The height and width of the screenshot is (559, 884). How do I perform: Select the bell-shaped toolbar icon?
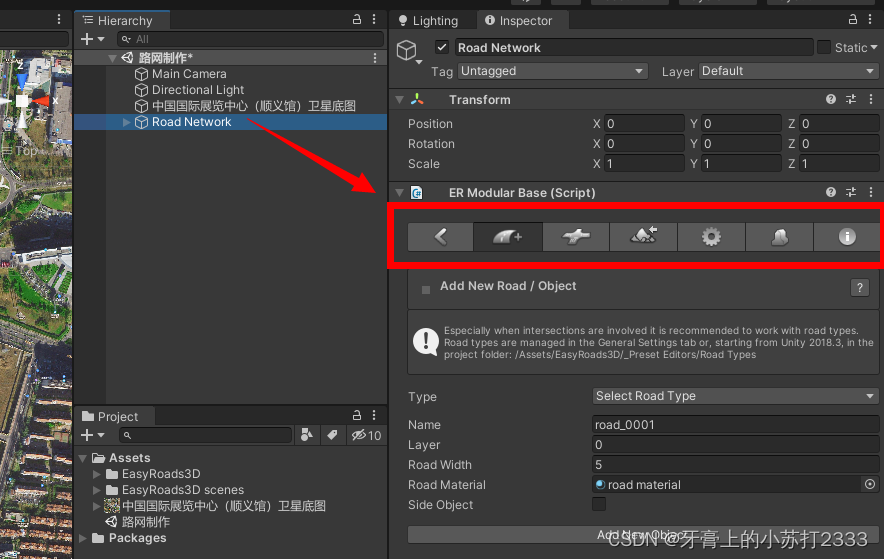pyautogui.click(x=779, y=237)
